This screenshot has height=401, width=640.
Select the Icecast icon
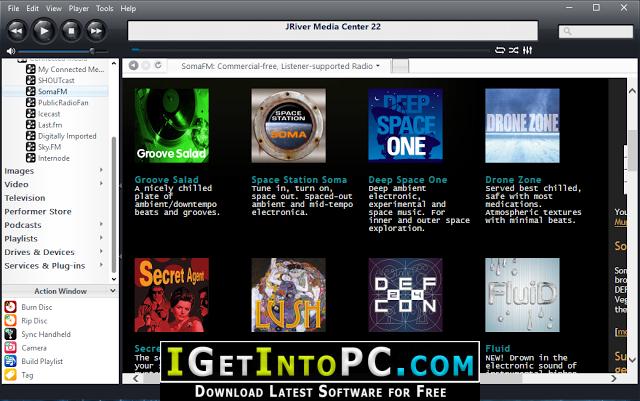[31, 114]
